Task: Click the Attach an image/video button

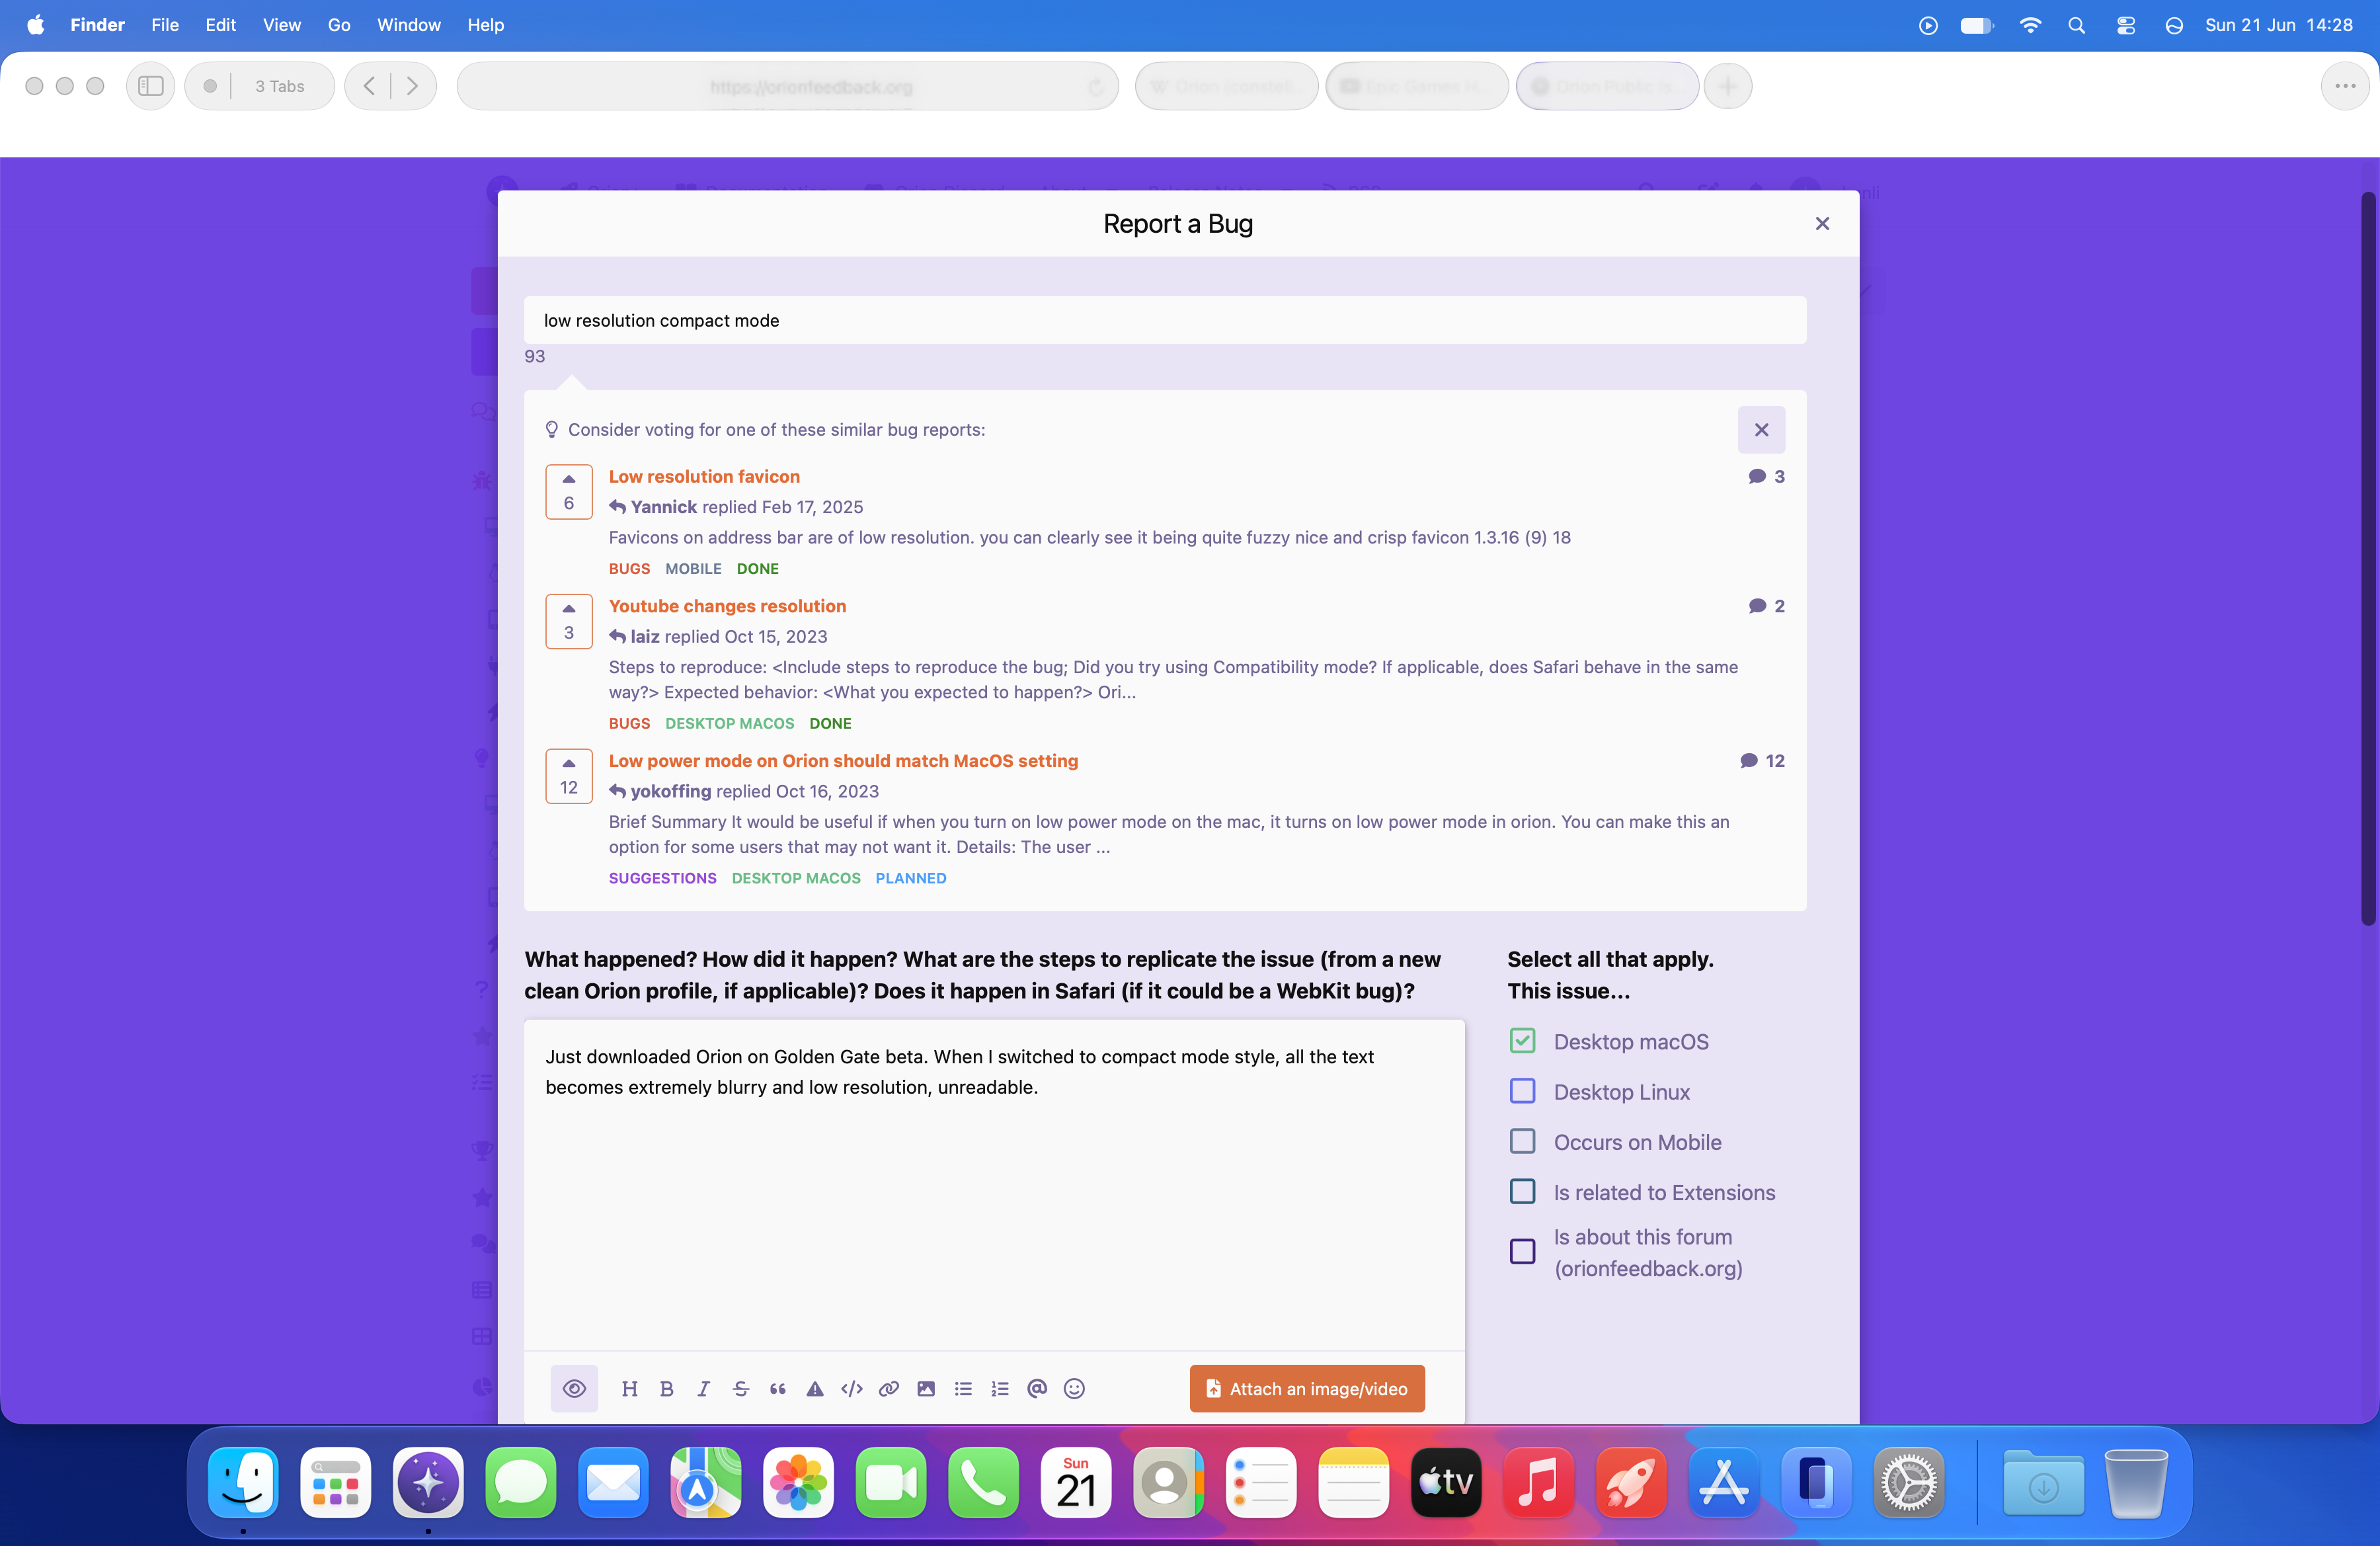Action: point(1307,1388)
